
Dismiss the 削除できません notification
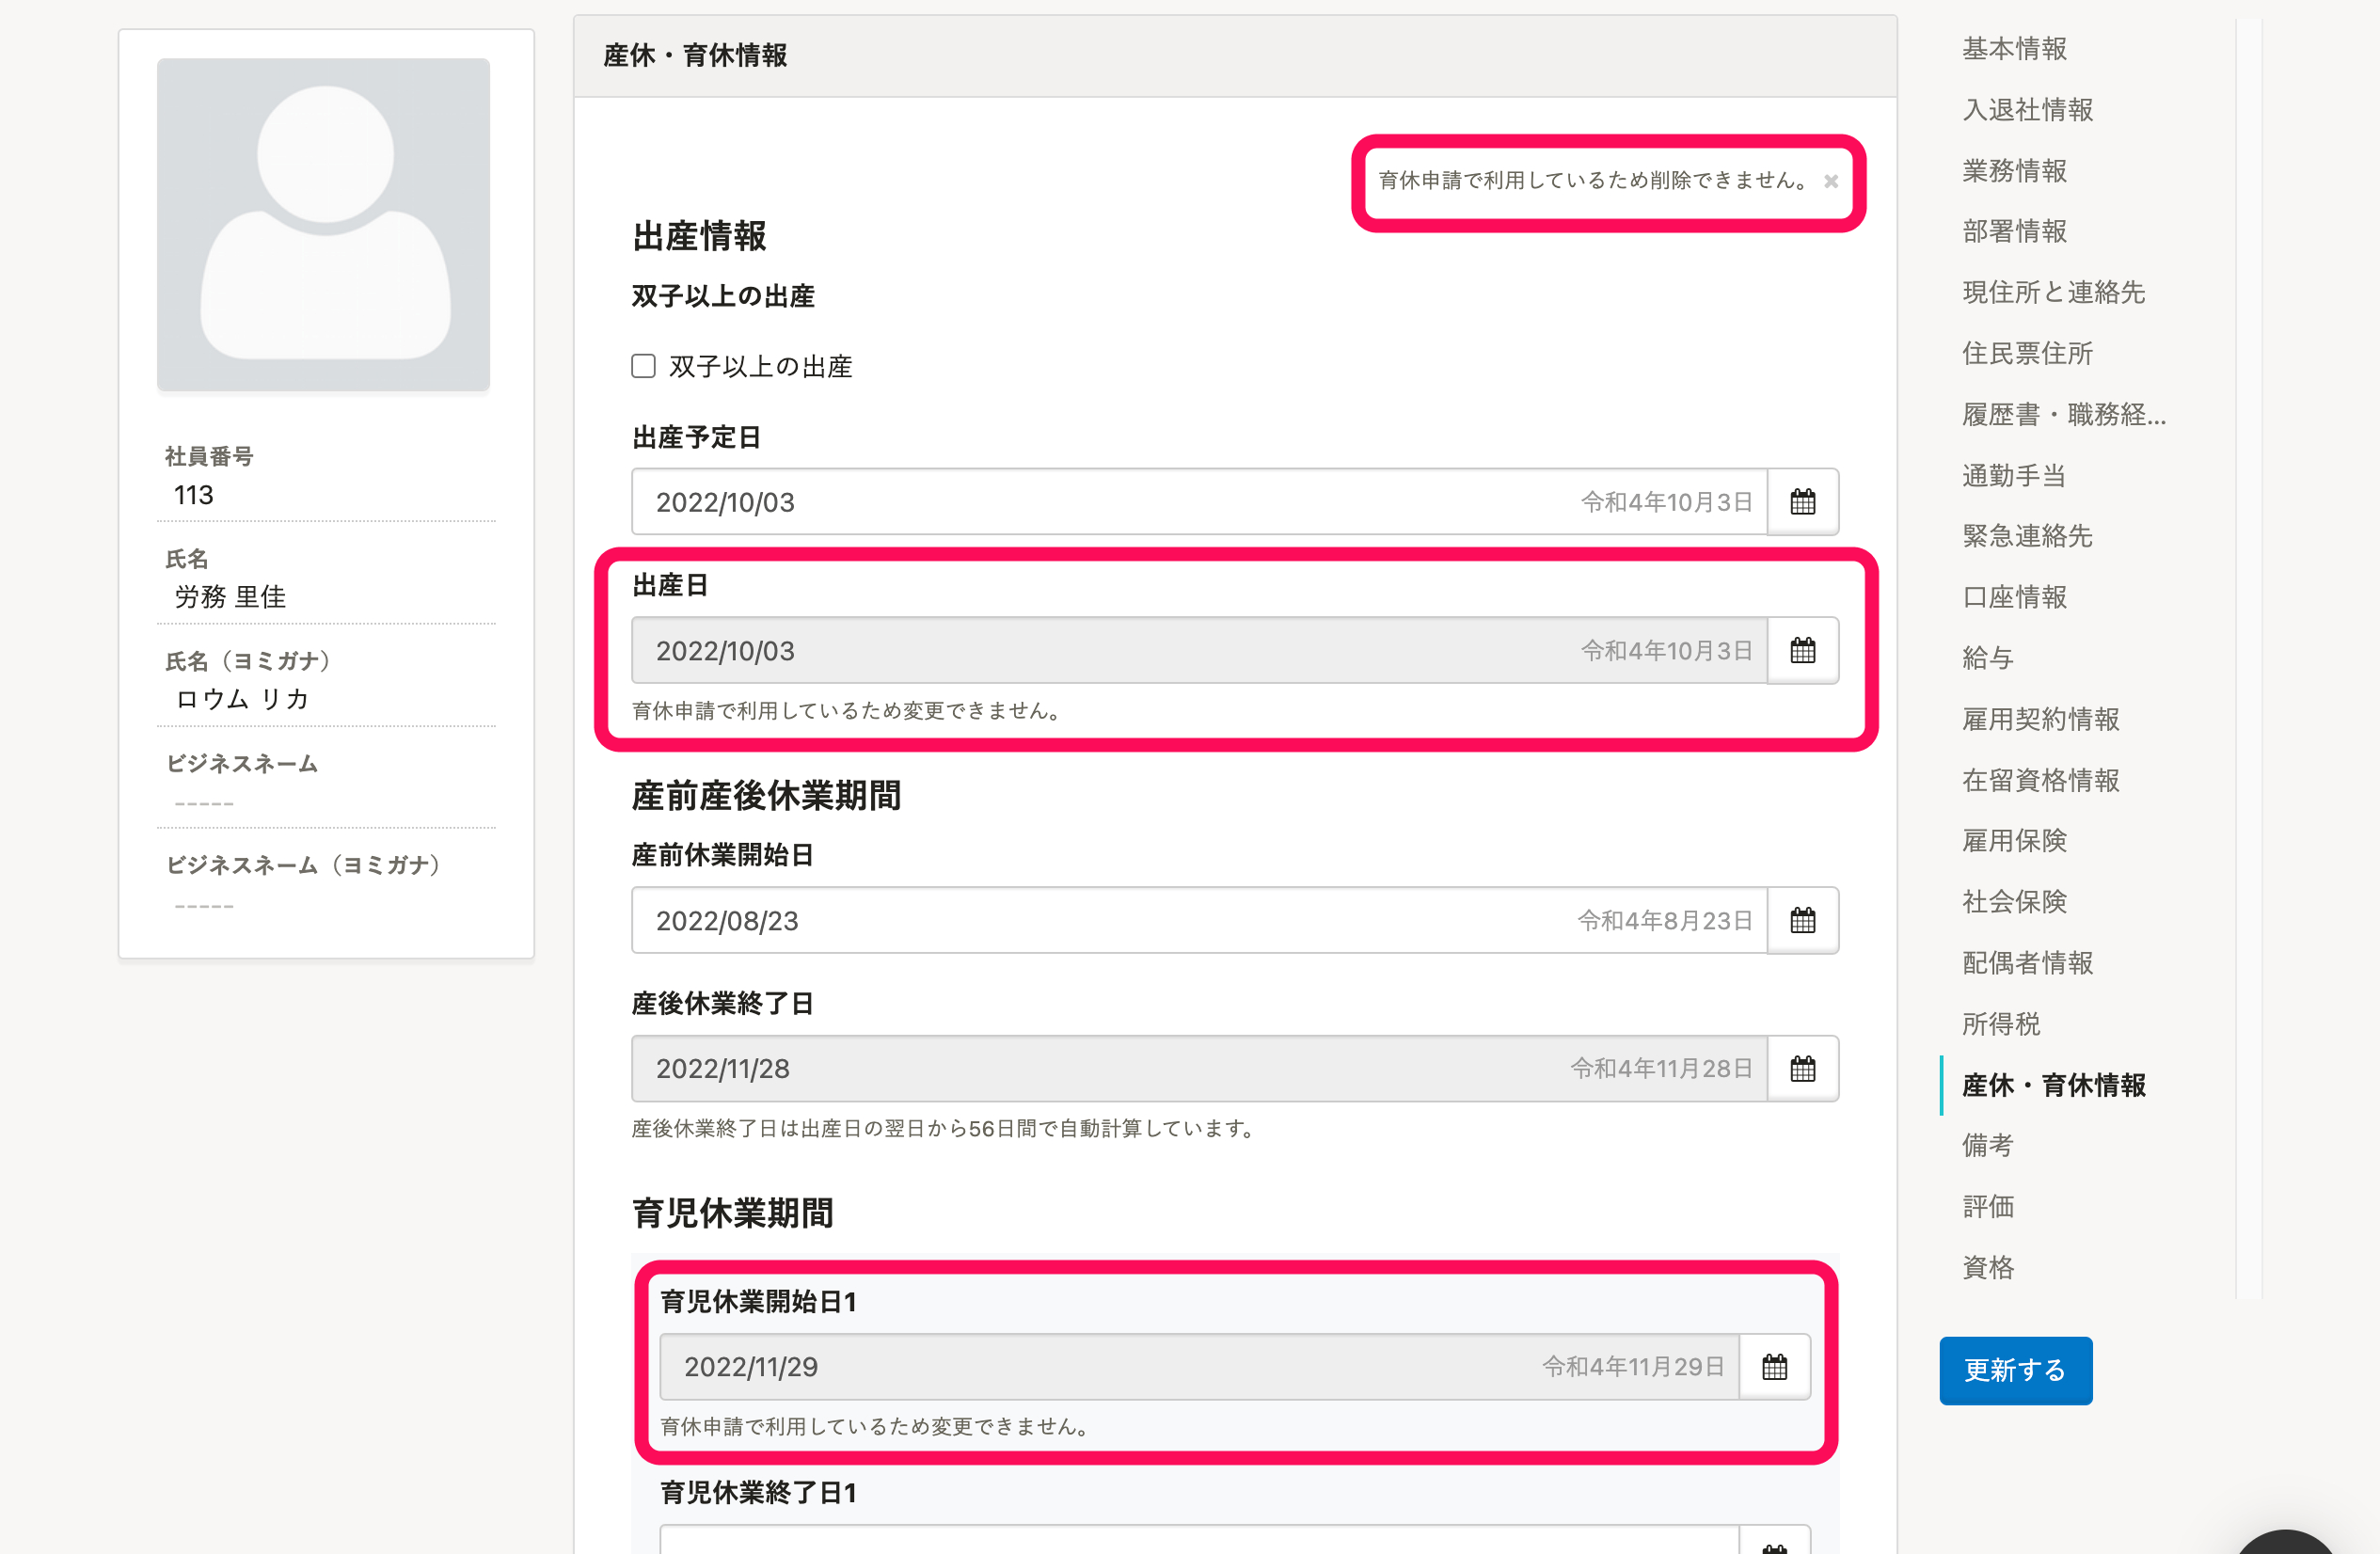coord(1830,181)
